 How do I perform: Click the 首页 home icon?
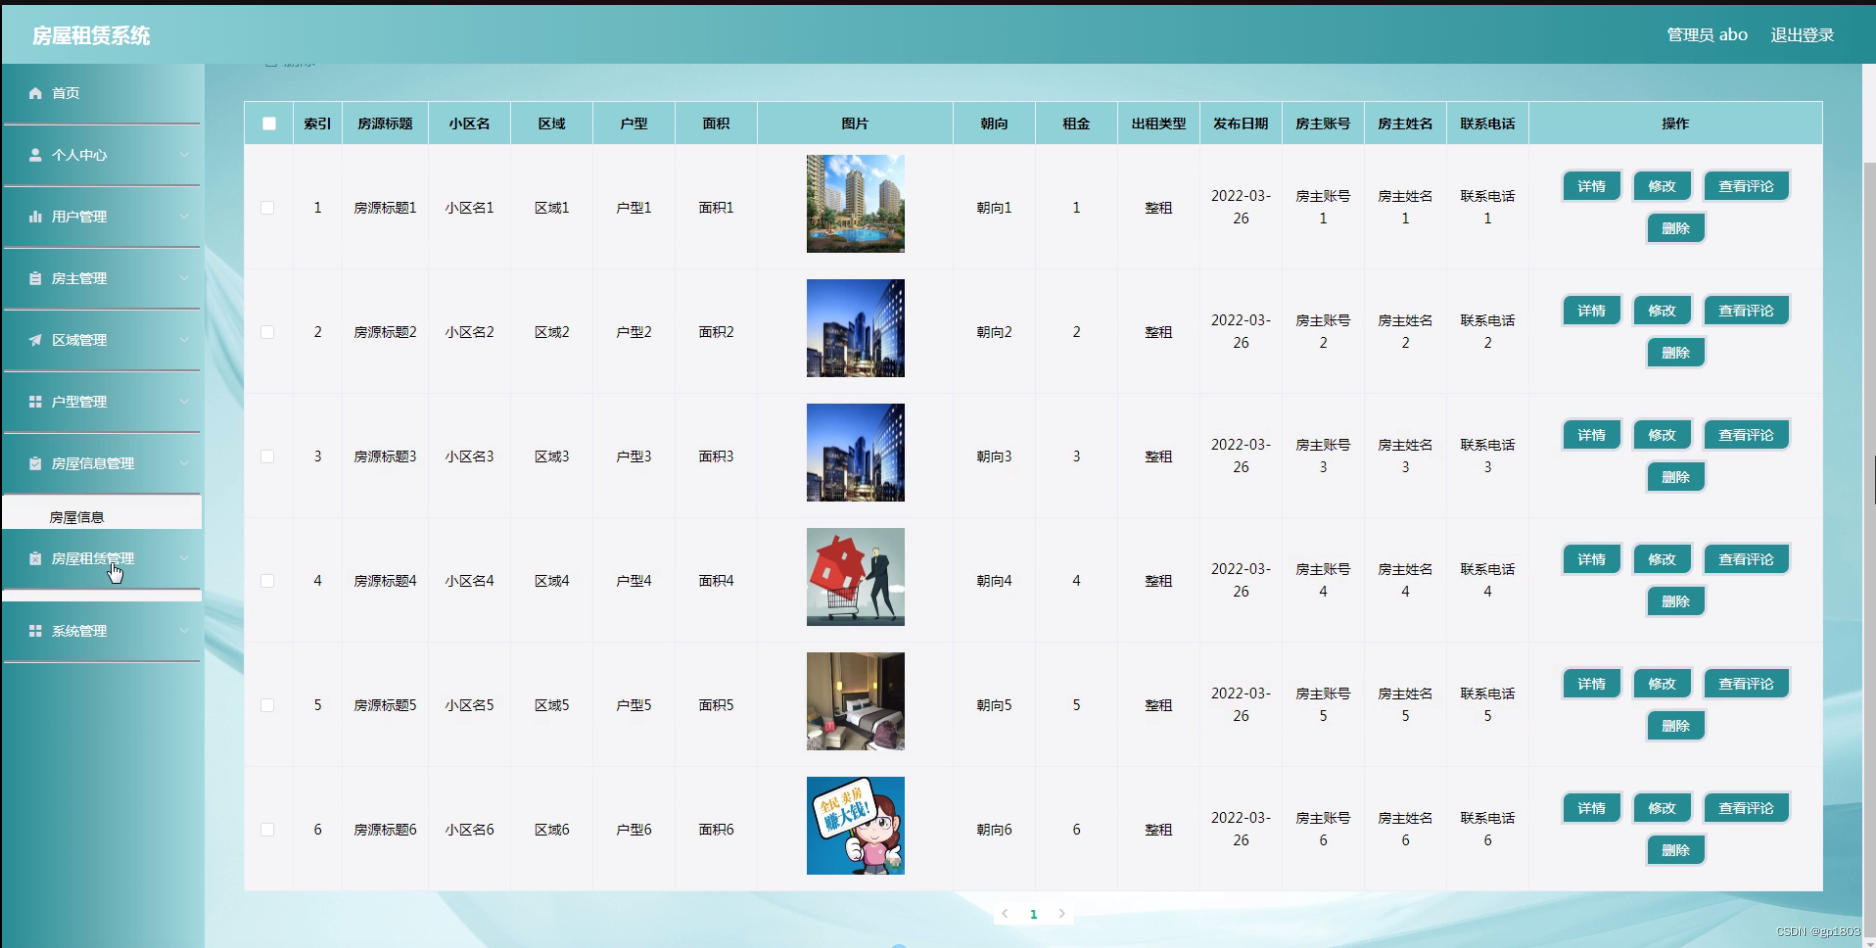point(35,93)
